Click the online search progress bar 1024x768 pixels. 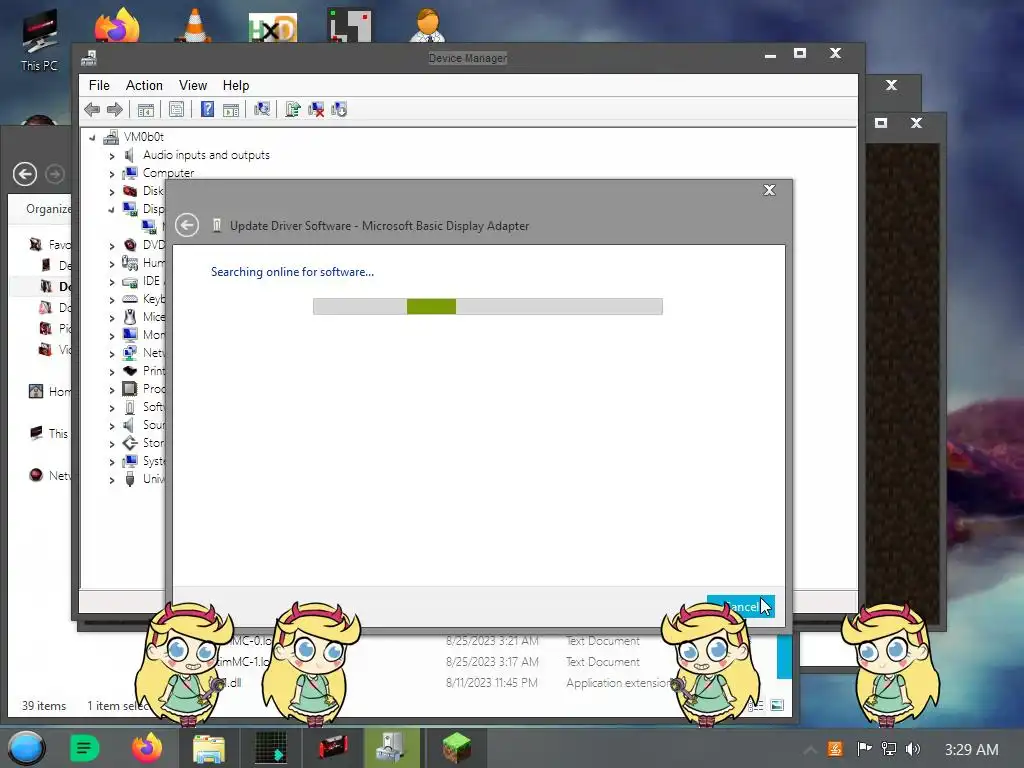(488, 306)
